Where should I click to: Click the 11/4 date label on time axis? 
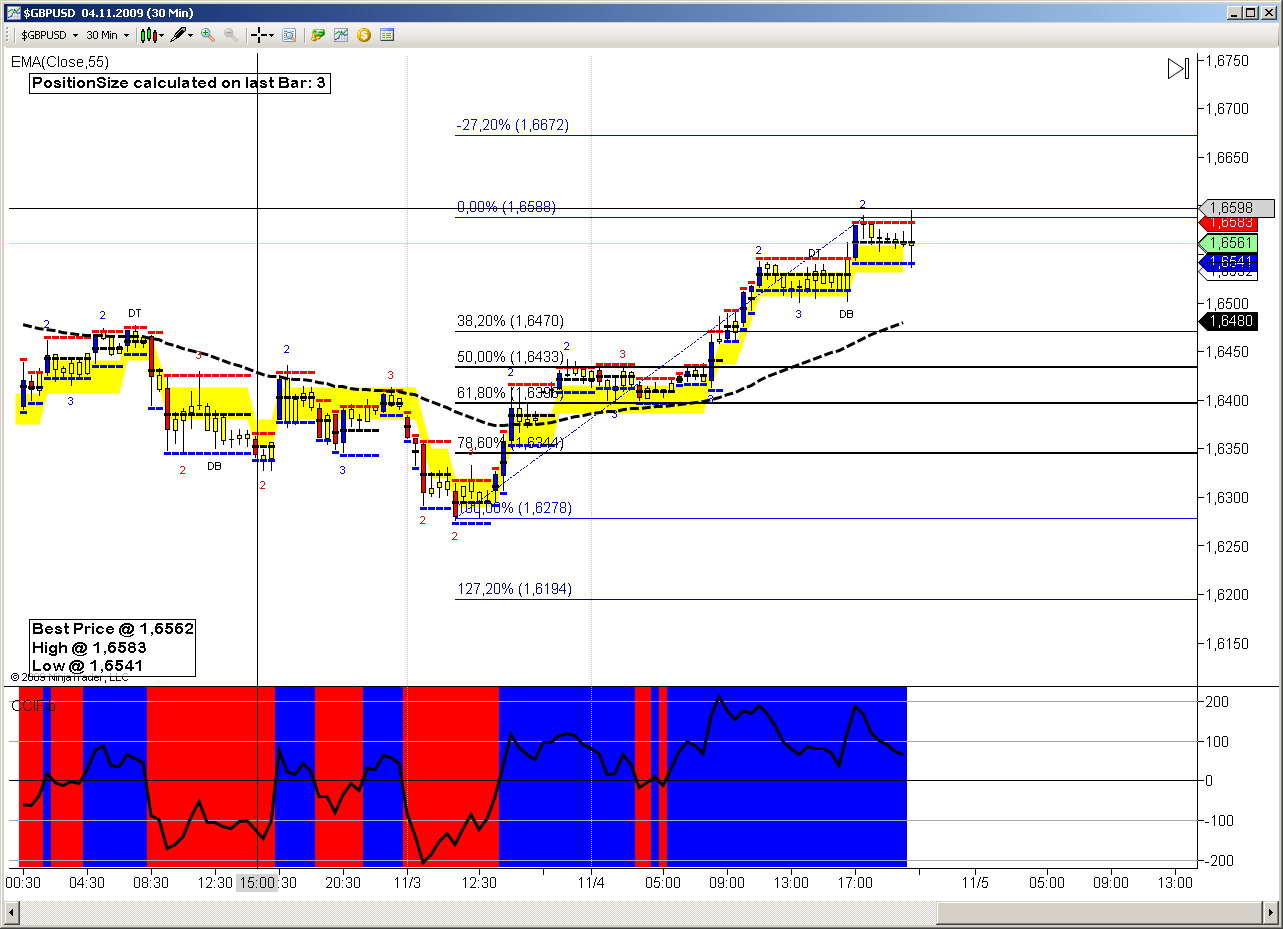point(591,883)
